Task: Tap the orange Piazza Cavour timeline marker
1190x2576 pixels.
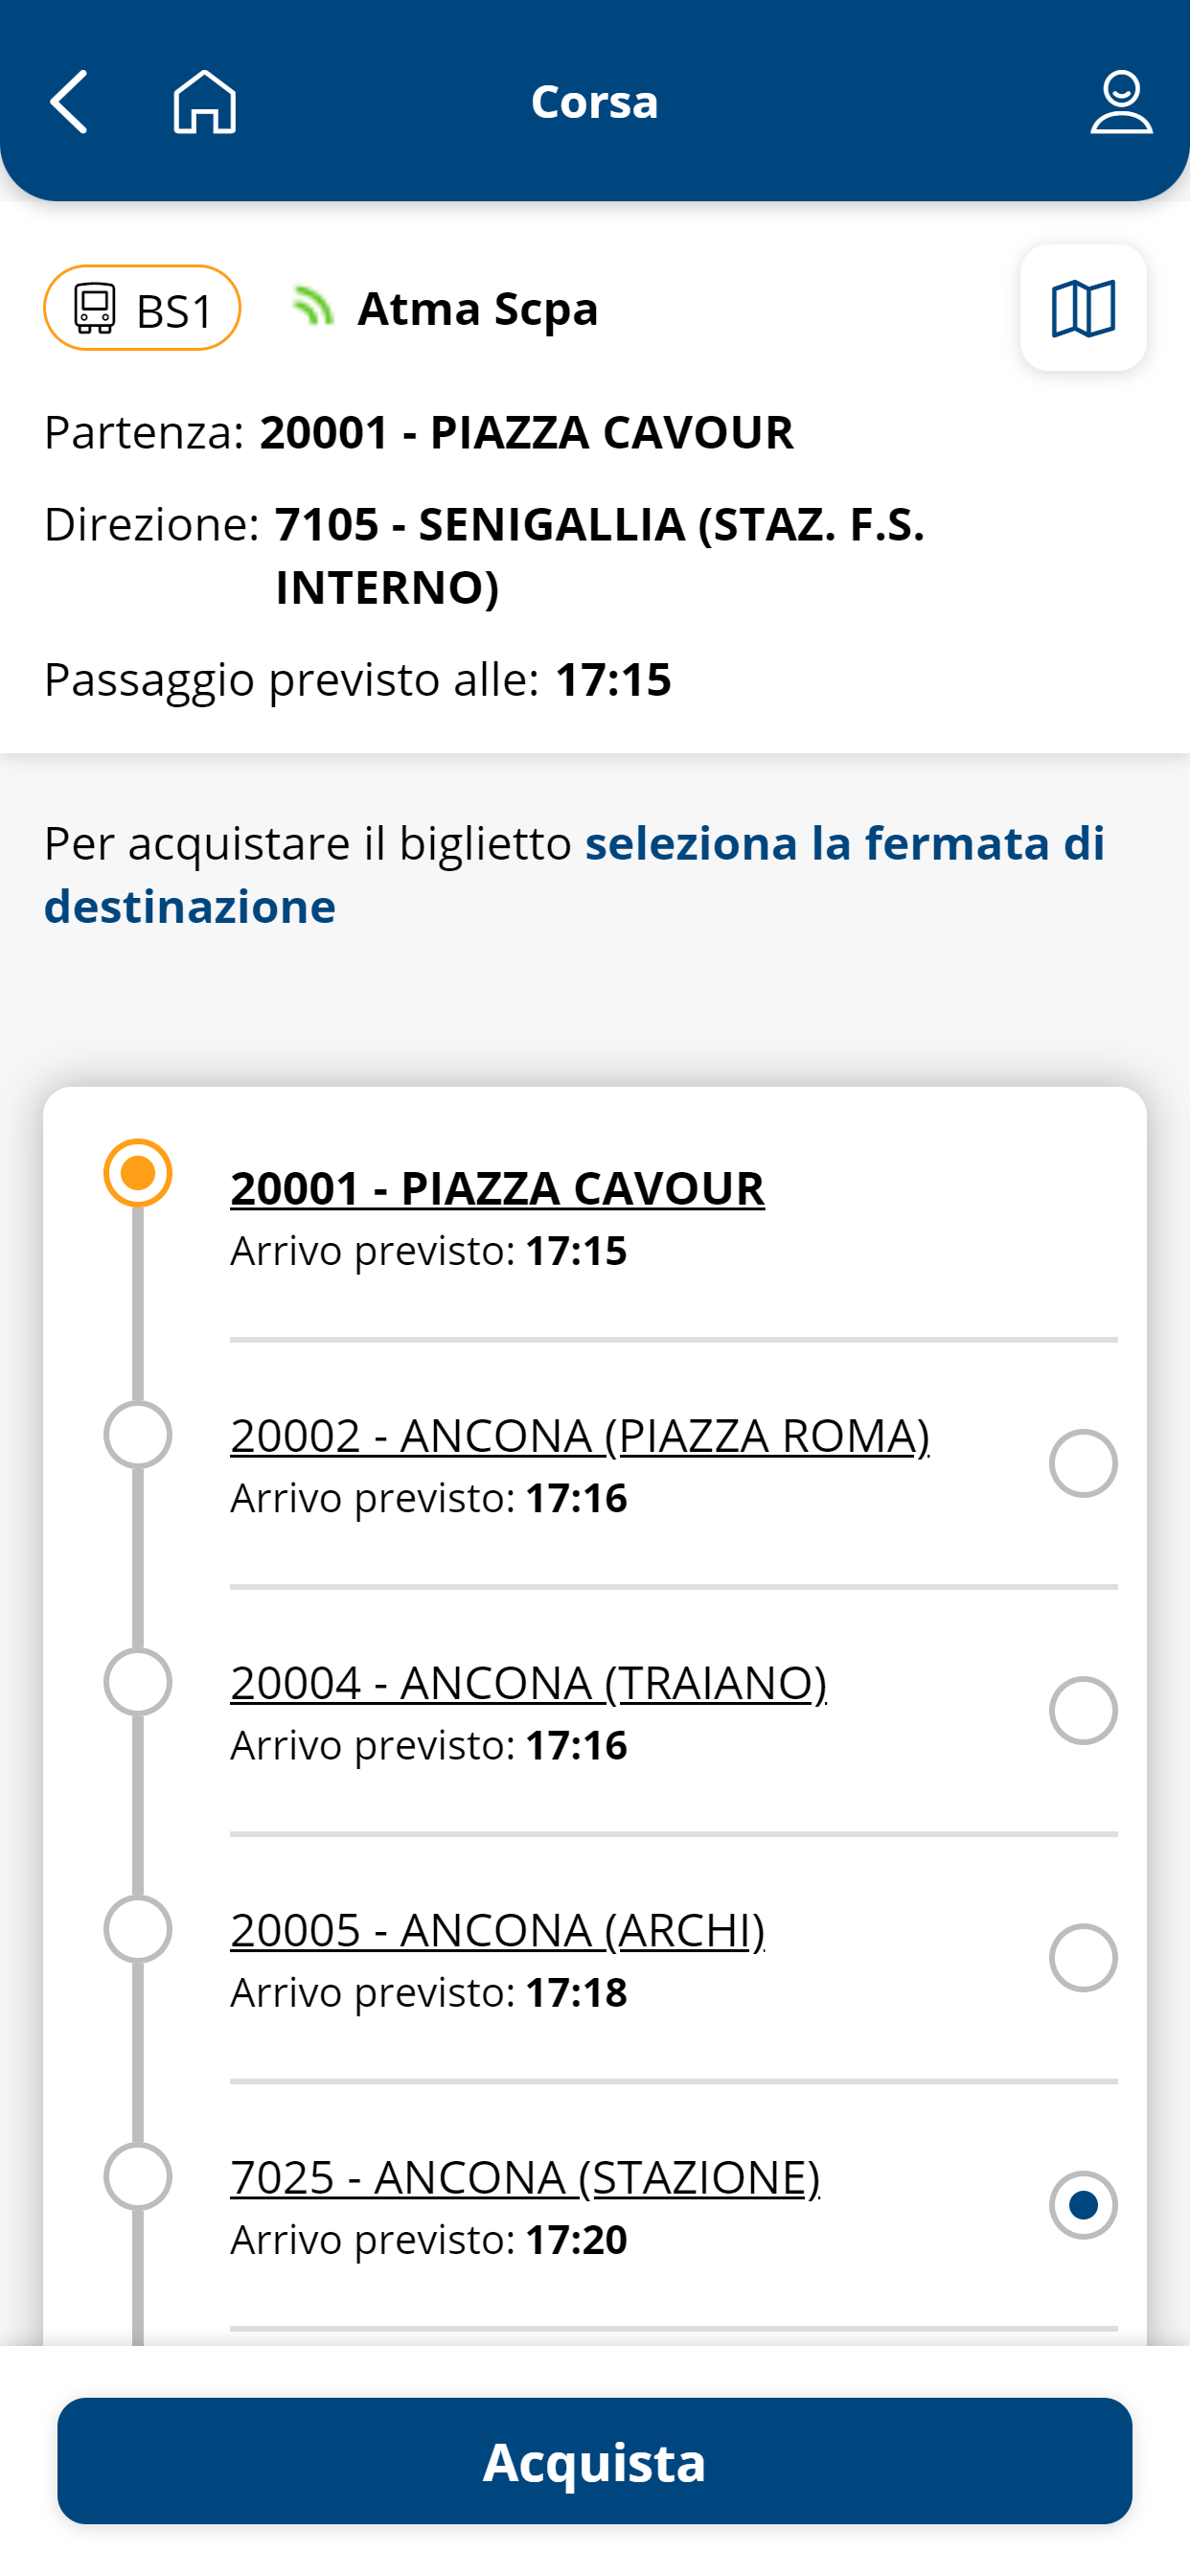Action: (x=138, y=1173)
